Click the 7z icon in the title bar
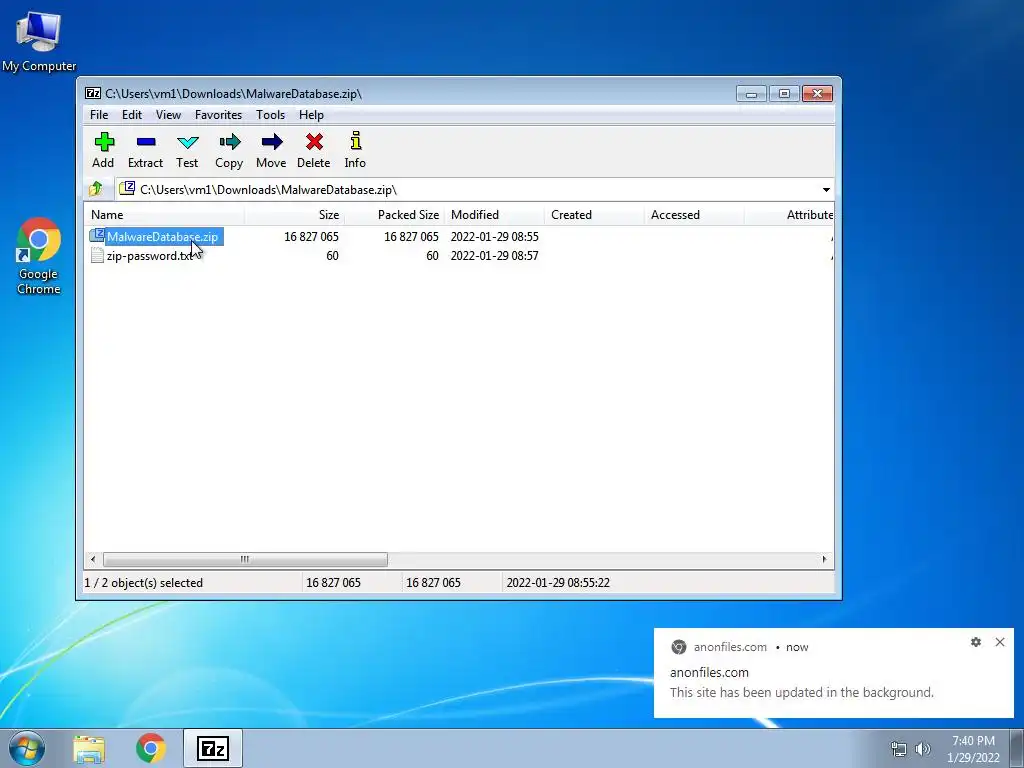Viewport: 1024px width, 768px height. coord(93,93)
